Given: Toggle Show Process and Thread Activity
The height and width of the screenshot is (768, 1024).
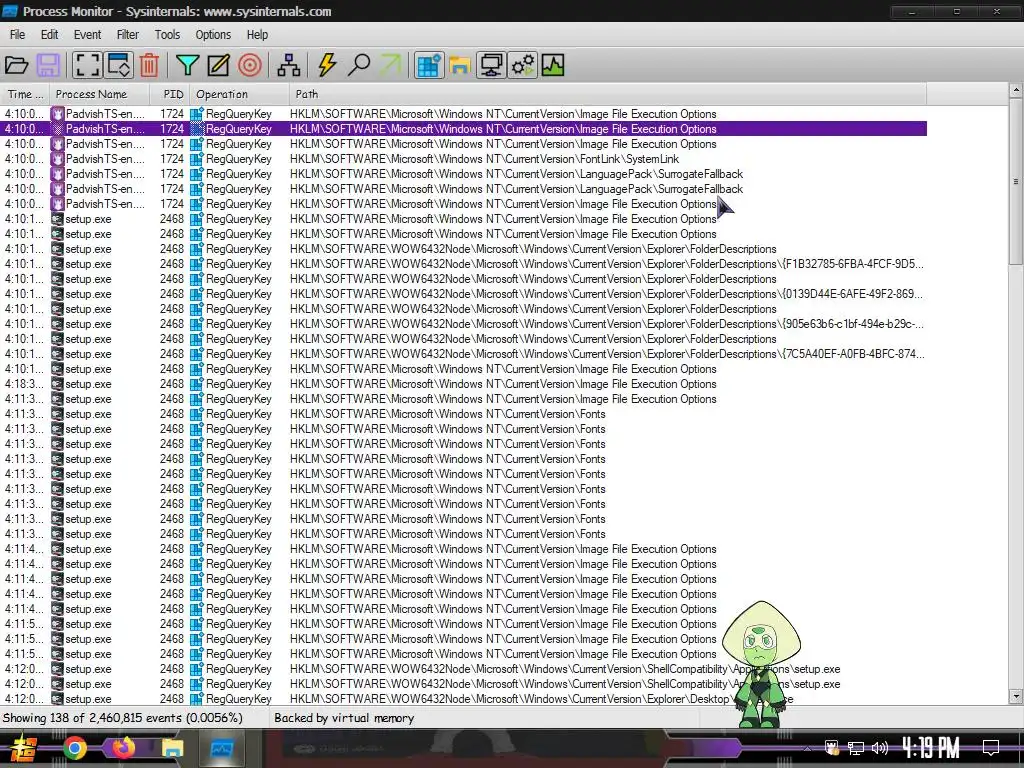Looking at the screenshot, I should point(522,65).
